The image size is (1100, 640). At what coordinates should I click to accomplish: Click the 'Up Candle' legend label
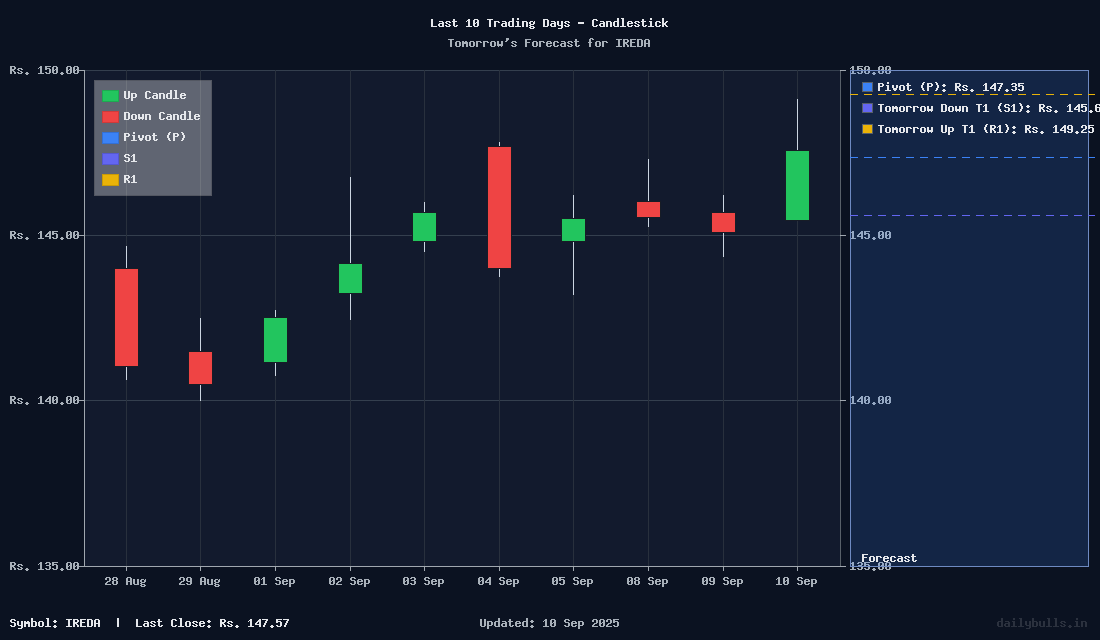155,95
